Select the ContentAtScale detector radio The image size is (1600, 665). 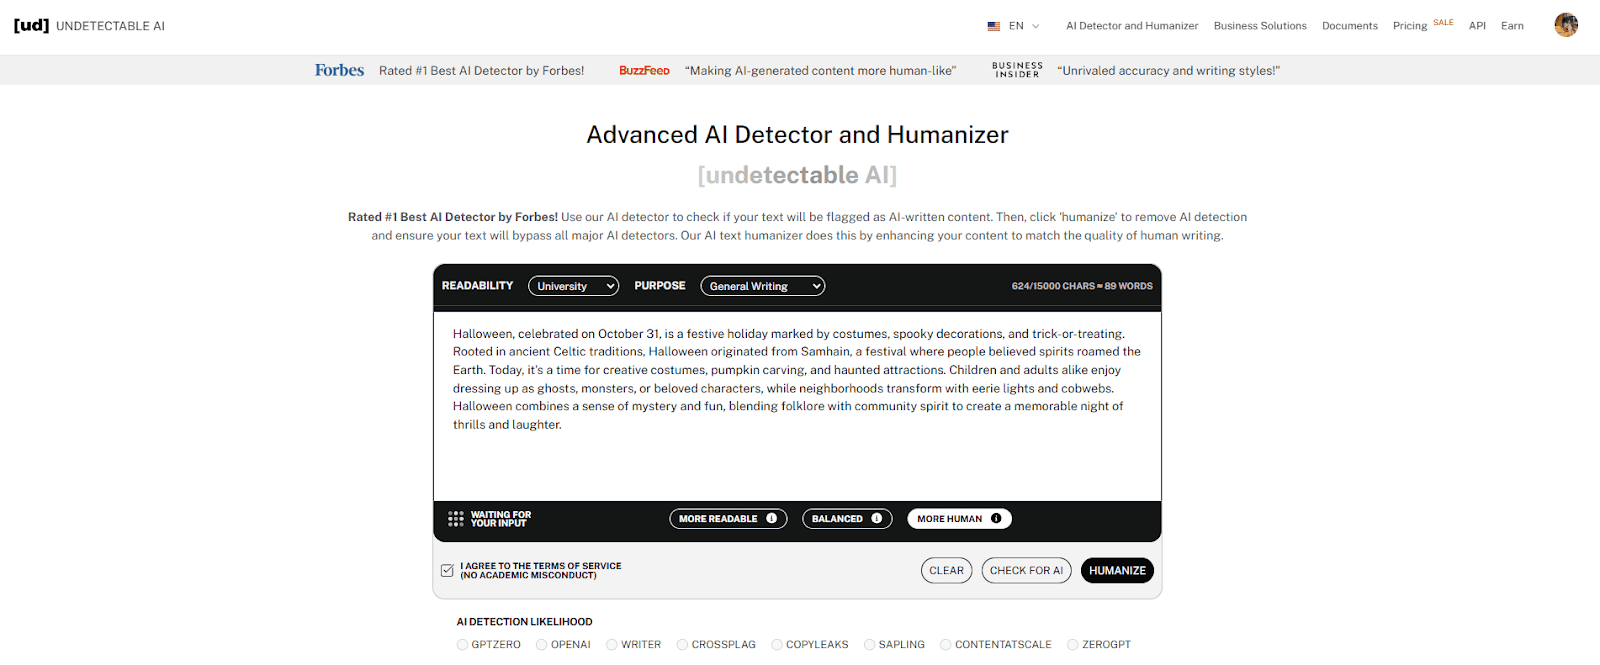point(945,645)
